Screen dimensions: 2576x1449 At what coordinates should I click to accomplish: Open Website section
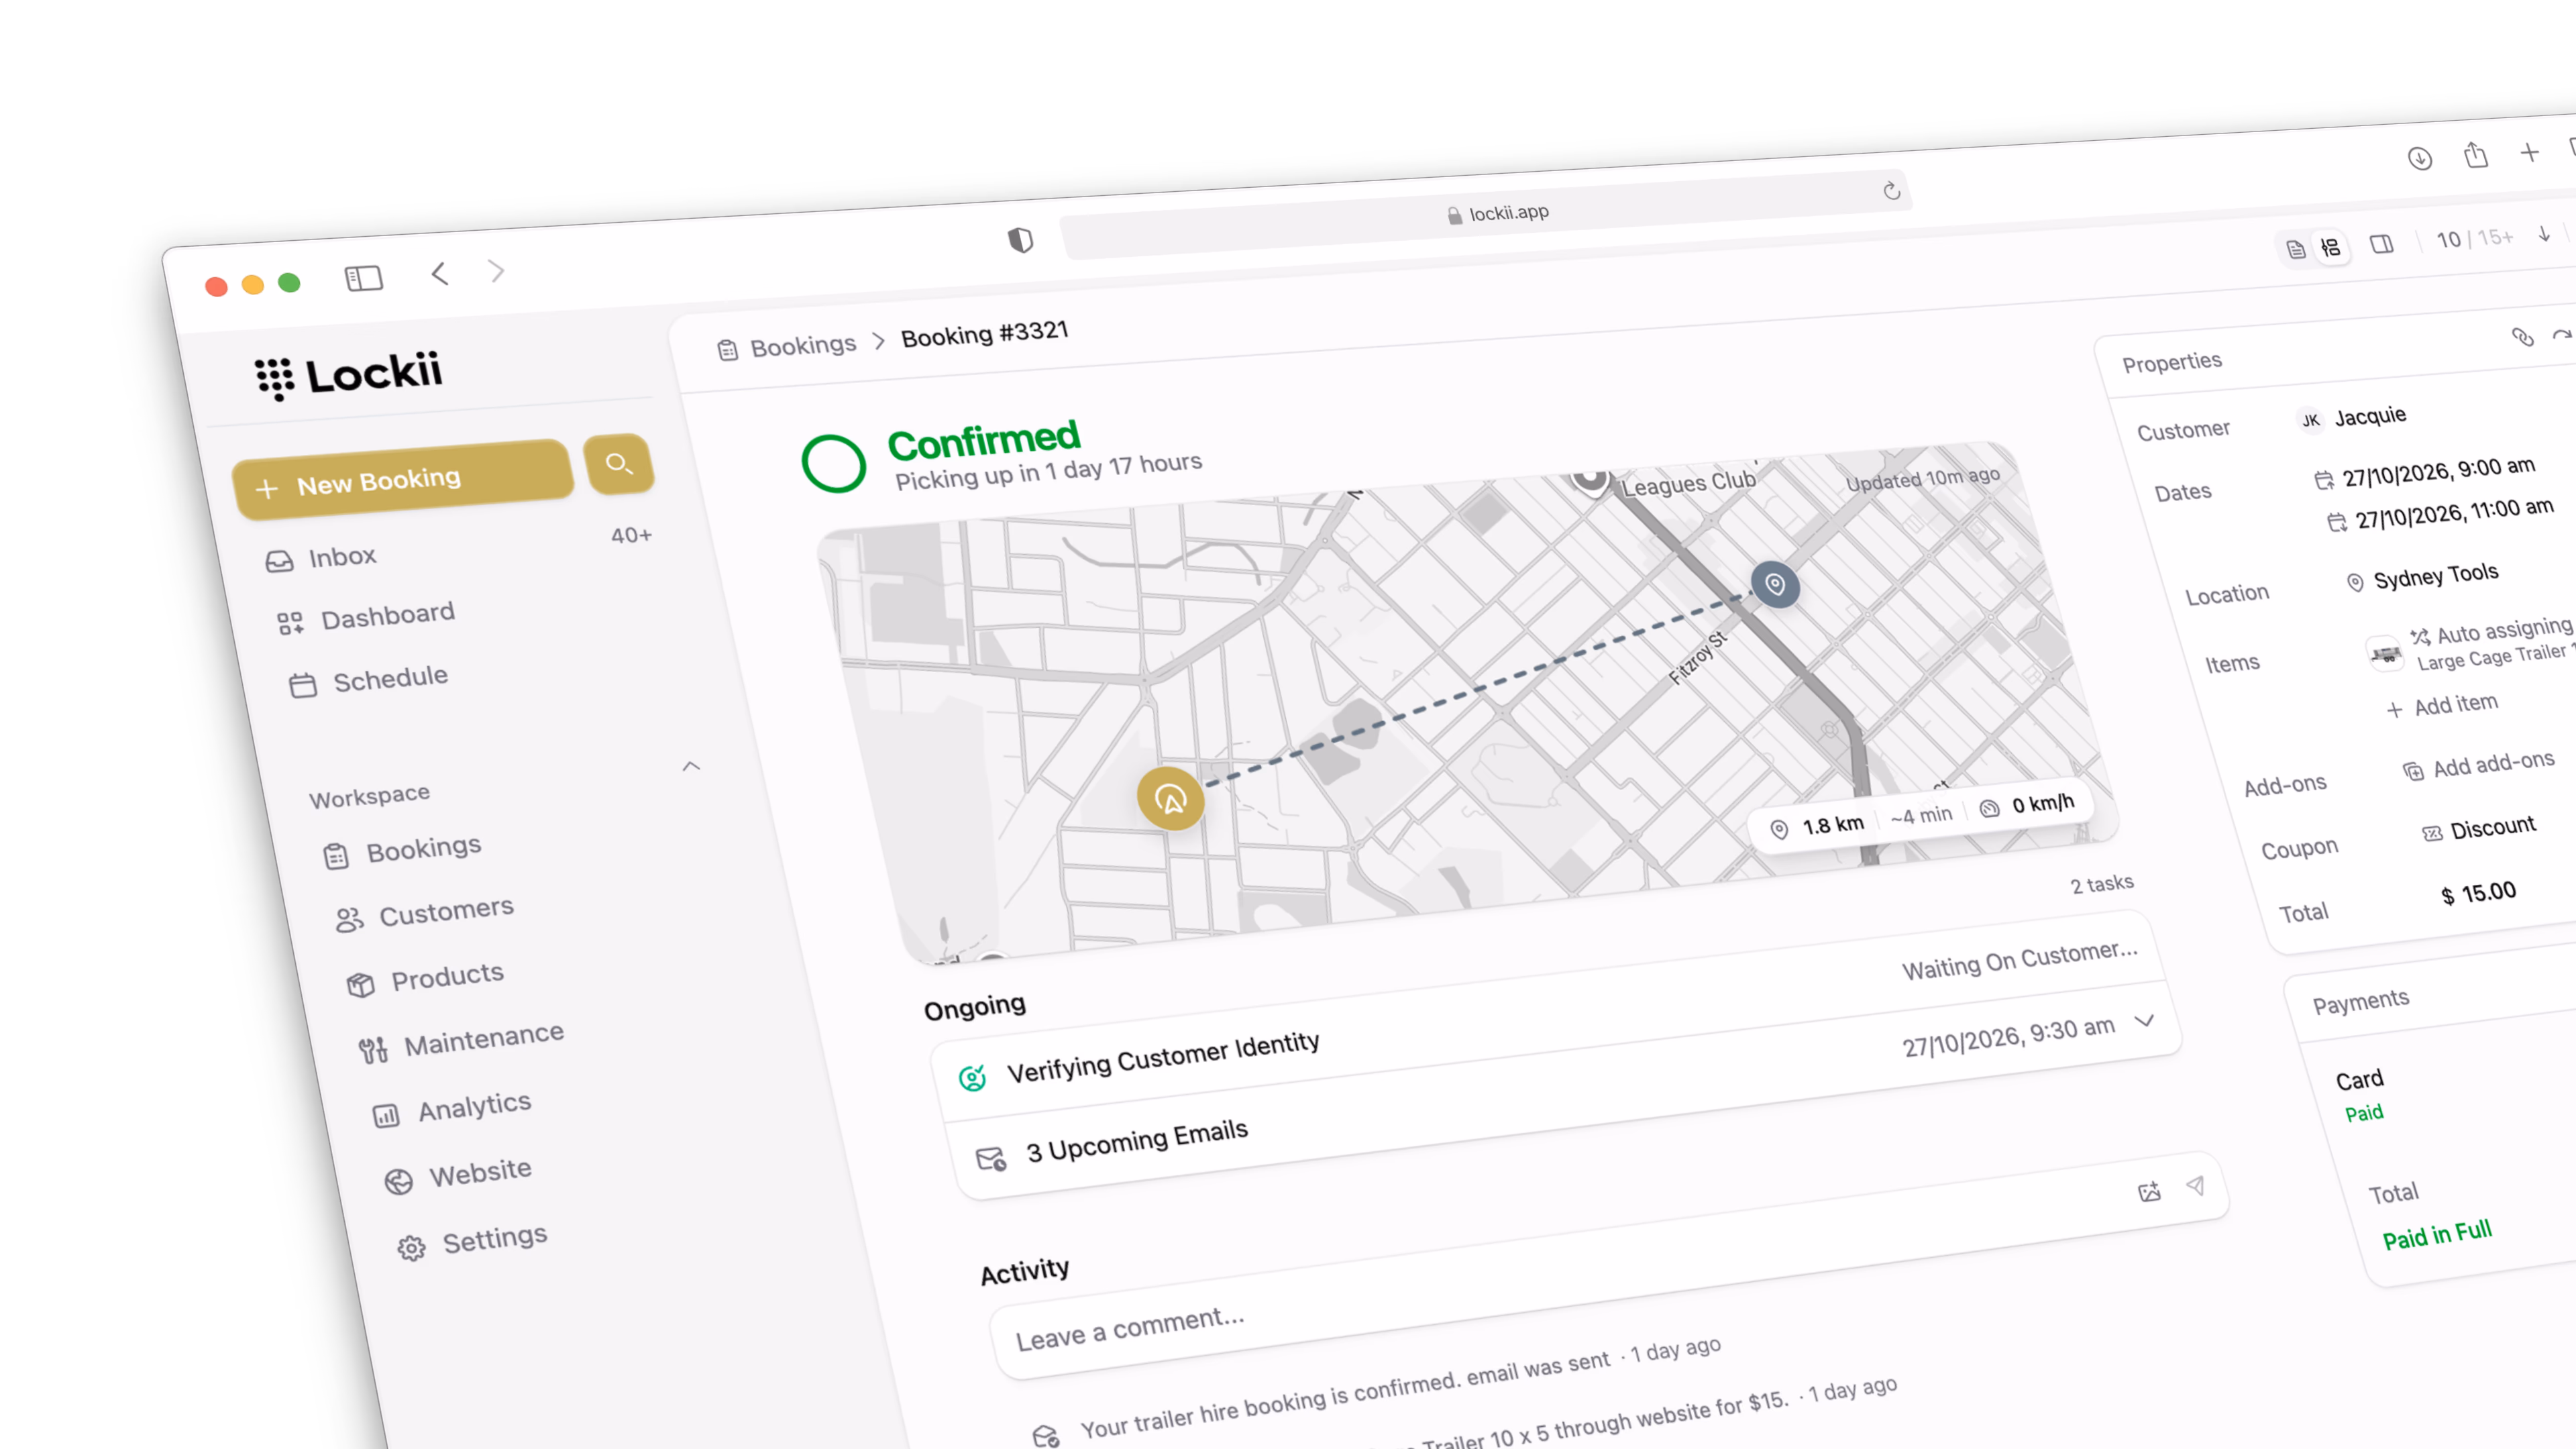click(x=458, y=1174)
